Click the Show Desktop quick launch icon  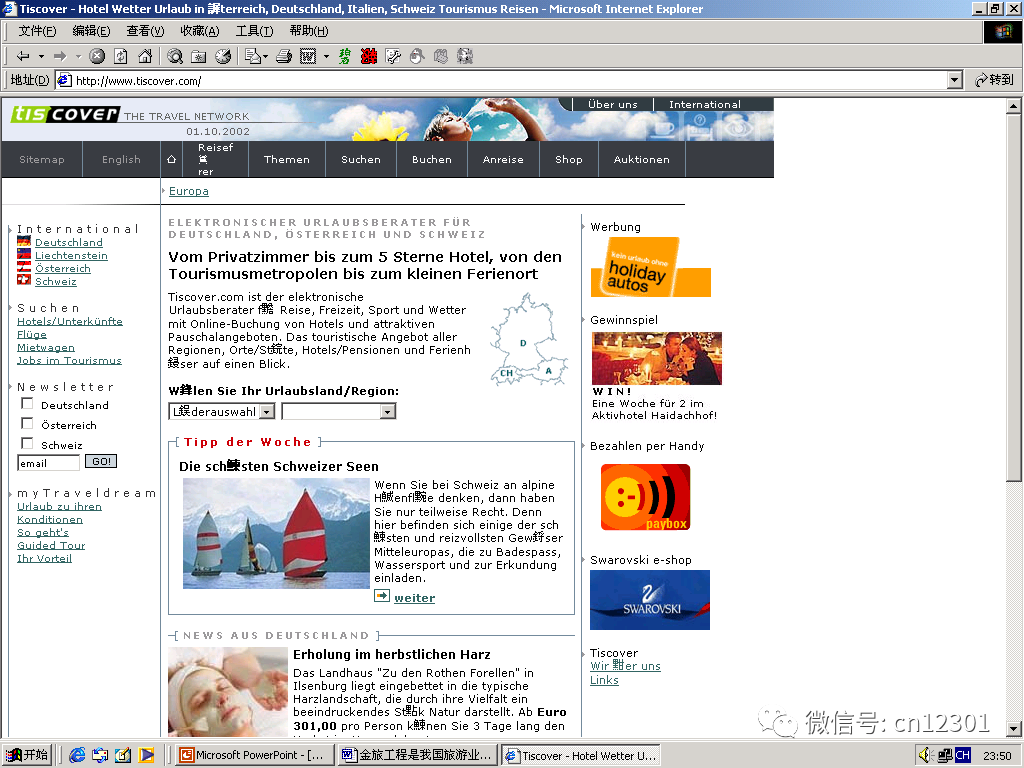tap(123, 755)
